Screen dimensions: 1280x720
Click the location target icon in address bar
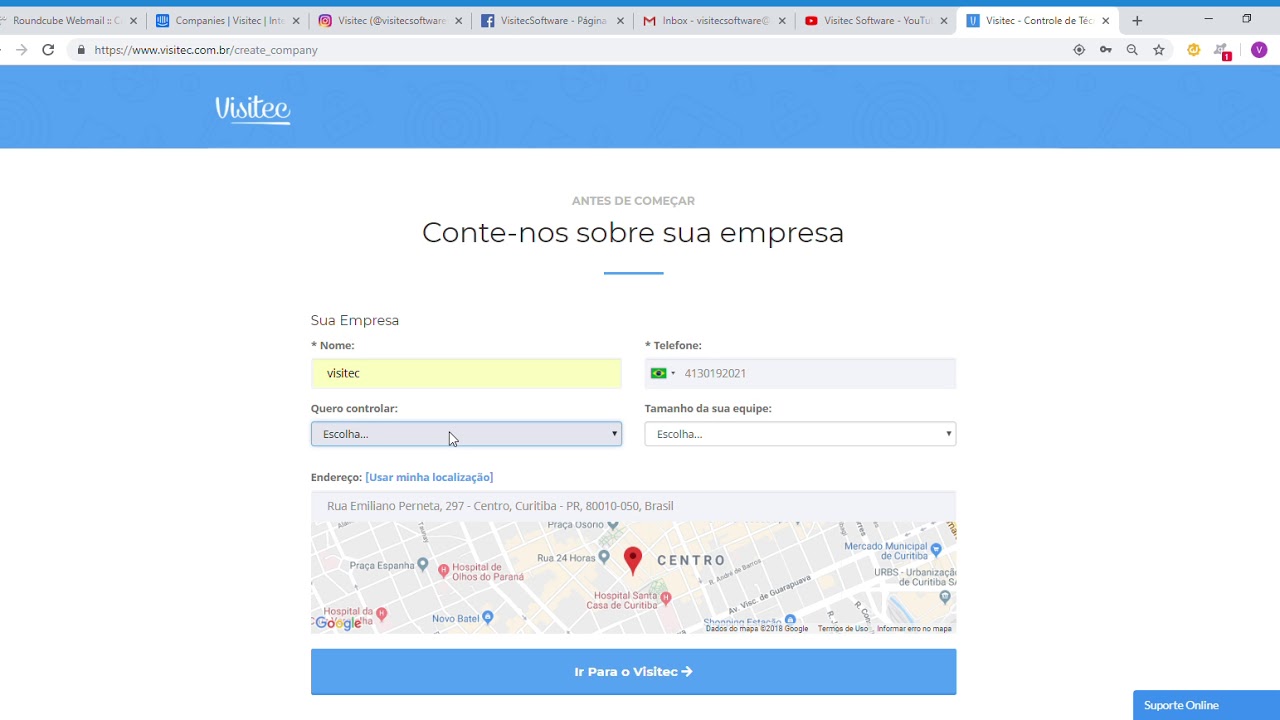tap(1079, 50)
